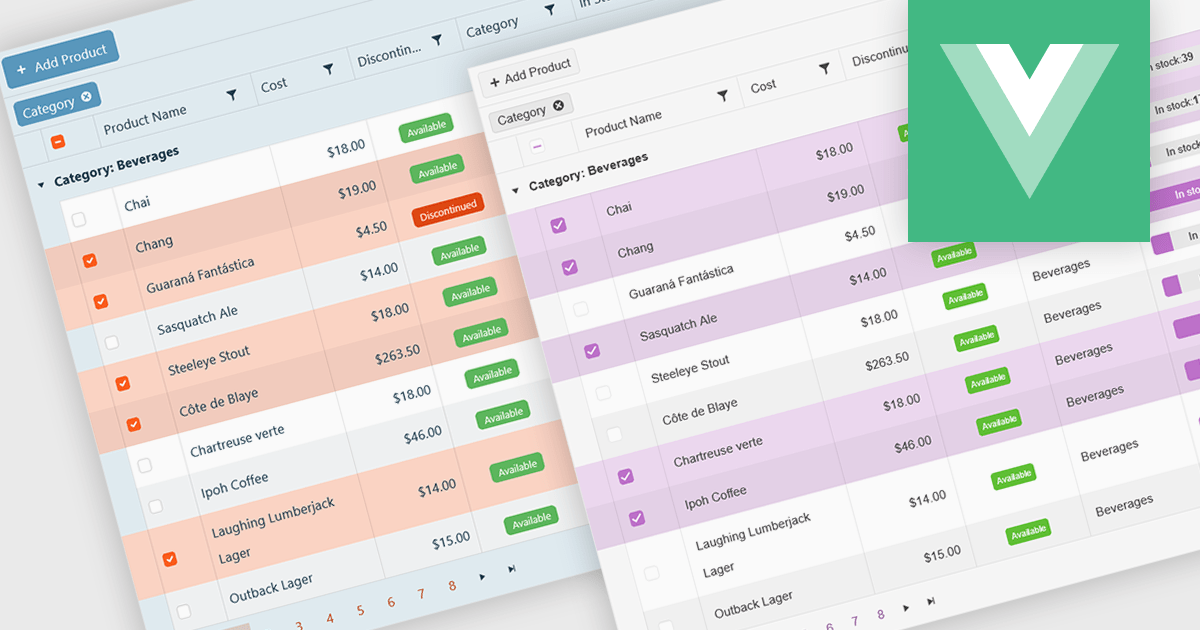Jump to last page in purple grid pager

click(931, 601)
